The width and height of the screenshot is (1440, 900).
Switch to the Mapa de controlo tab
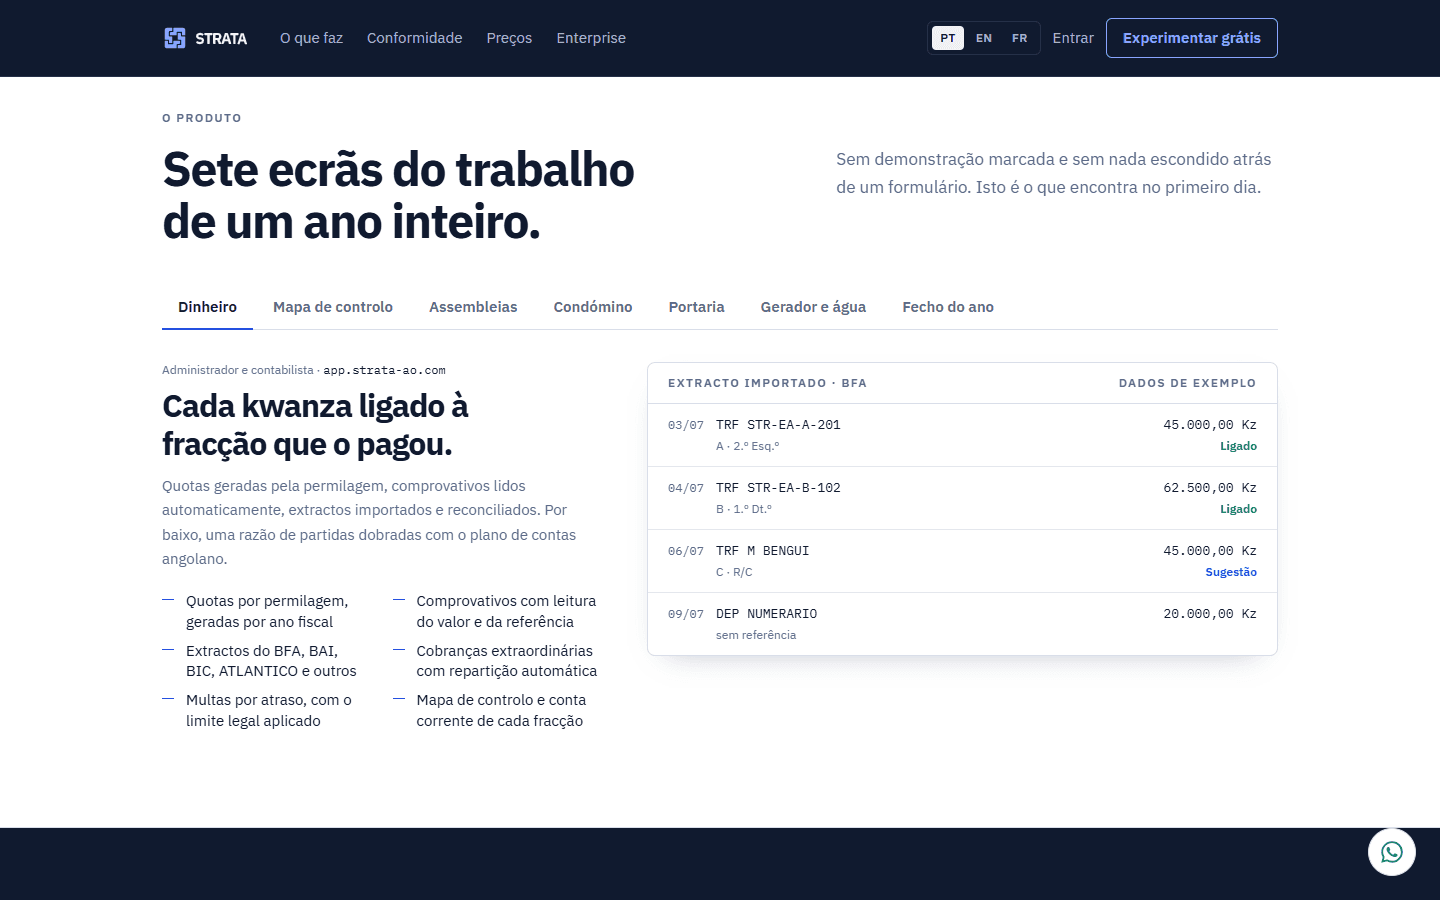pos(333,307)
